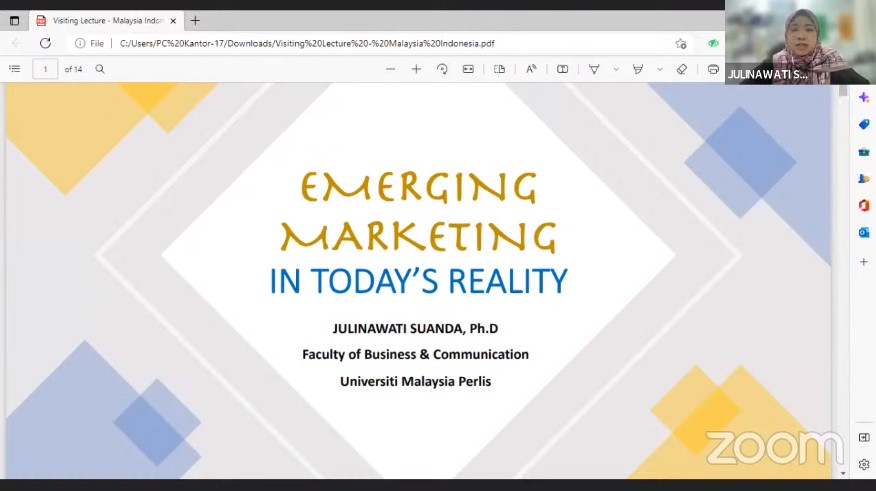Open Copilot in the Edge sidebar
The height and width of the screenshot is (491, 876).
864,98
